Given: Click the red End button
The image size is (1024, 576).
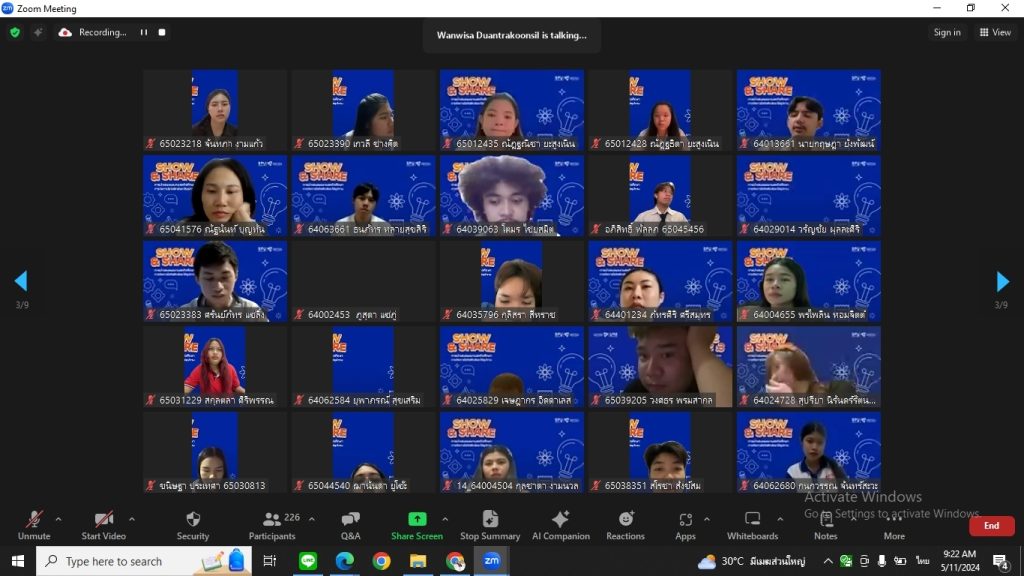Looking at the screenshot, I should pyautogui.click(x=991, y=526).
